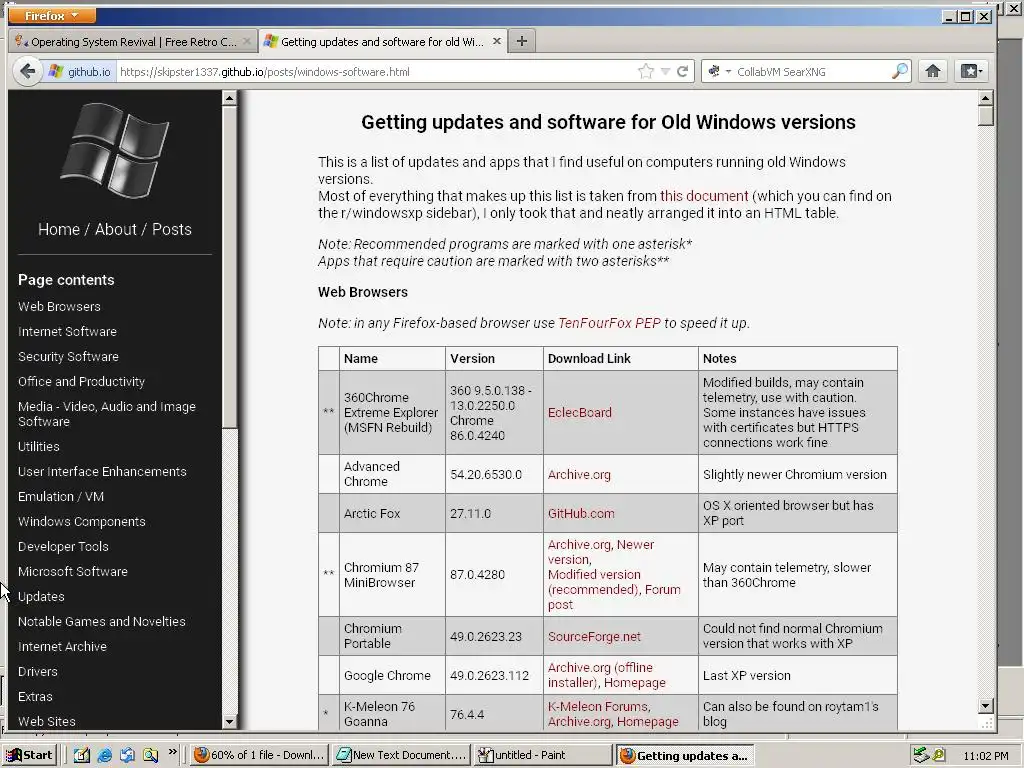
Task: Jump to Media - Video, Audio and Image Software
Action: (107, 414)
